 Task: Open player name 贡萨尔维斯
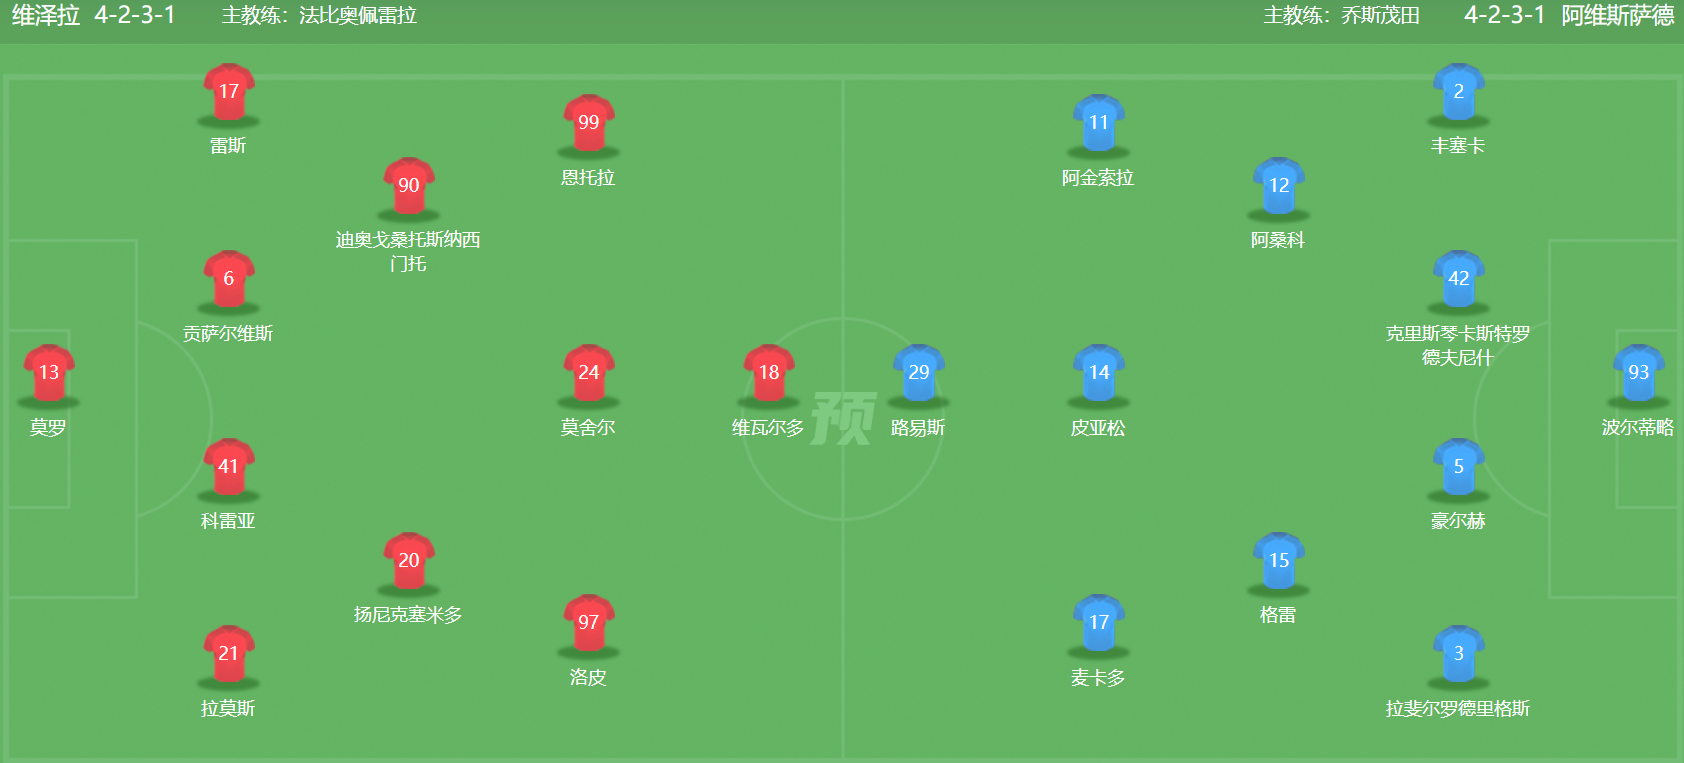coord(228,334)
